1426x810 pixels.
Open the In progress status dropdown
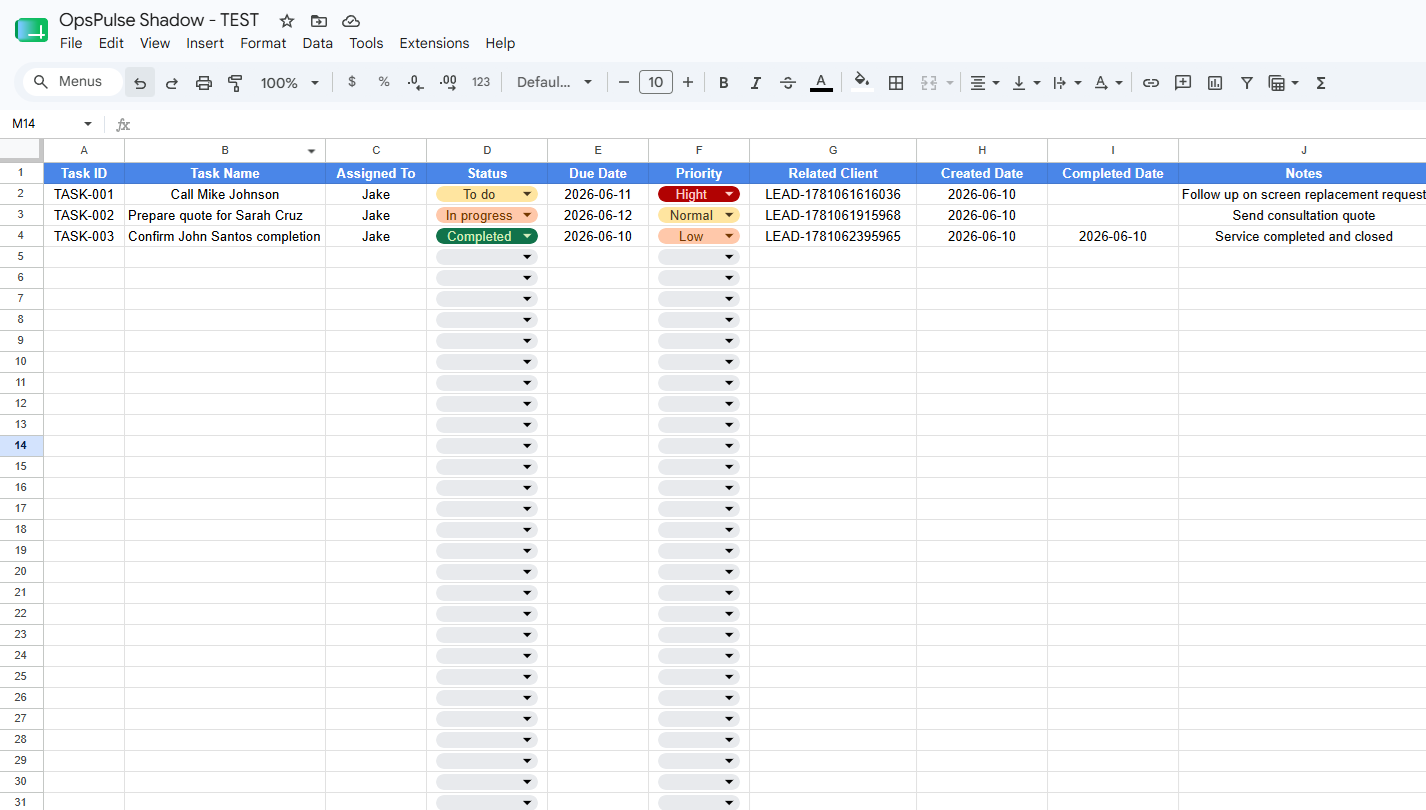[487, 215]
